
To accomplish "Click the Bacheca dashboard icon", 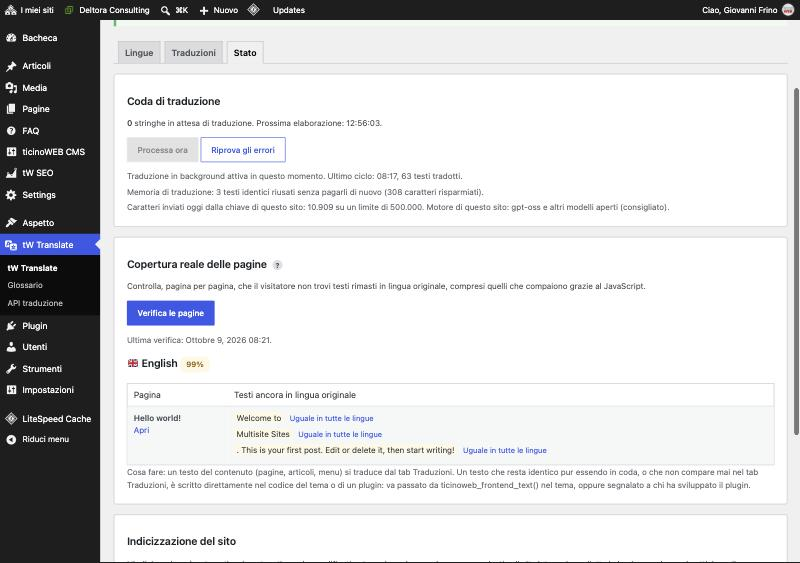I will pos(11,38).
